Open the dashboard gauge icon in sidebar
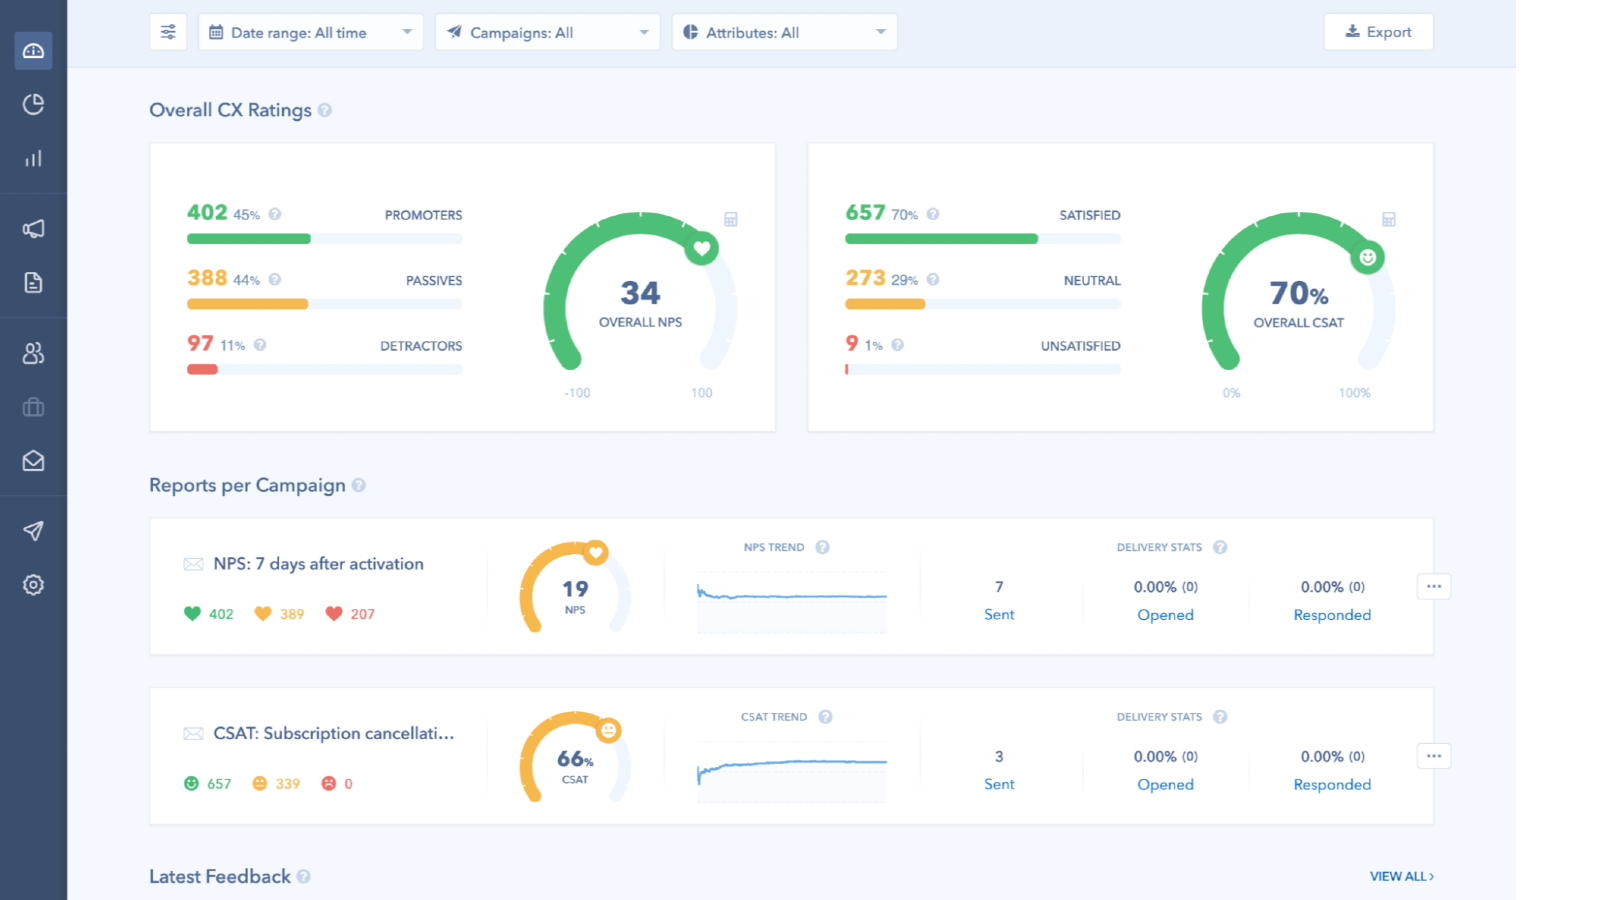This screenshot has width=1600, height=900. pos(33,50)
